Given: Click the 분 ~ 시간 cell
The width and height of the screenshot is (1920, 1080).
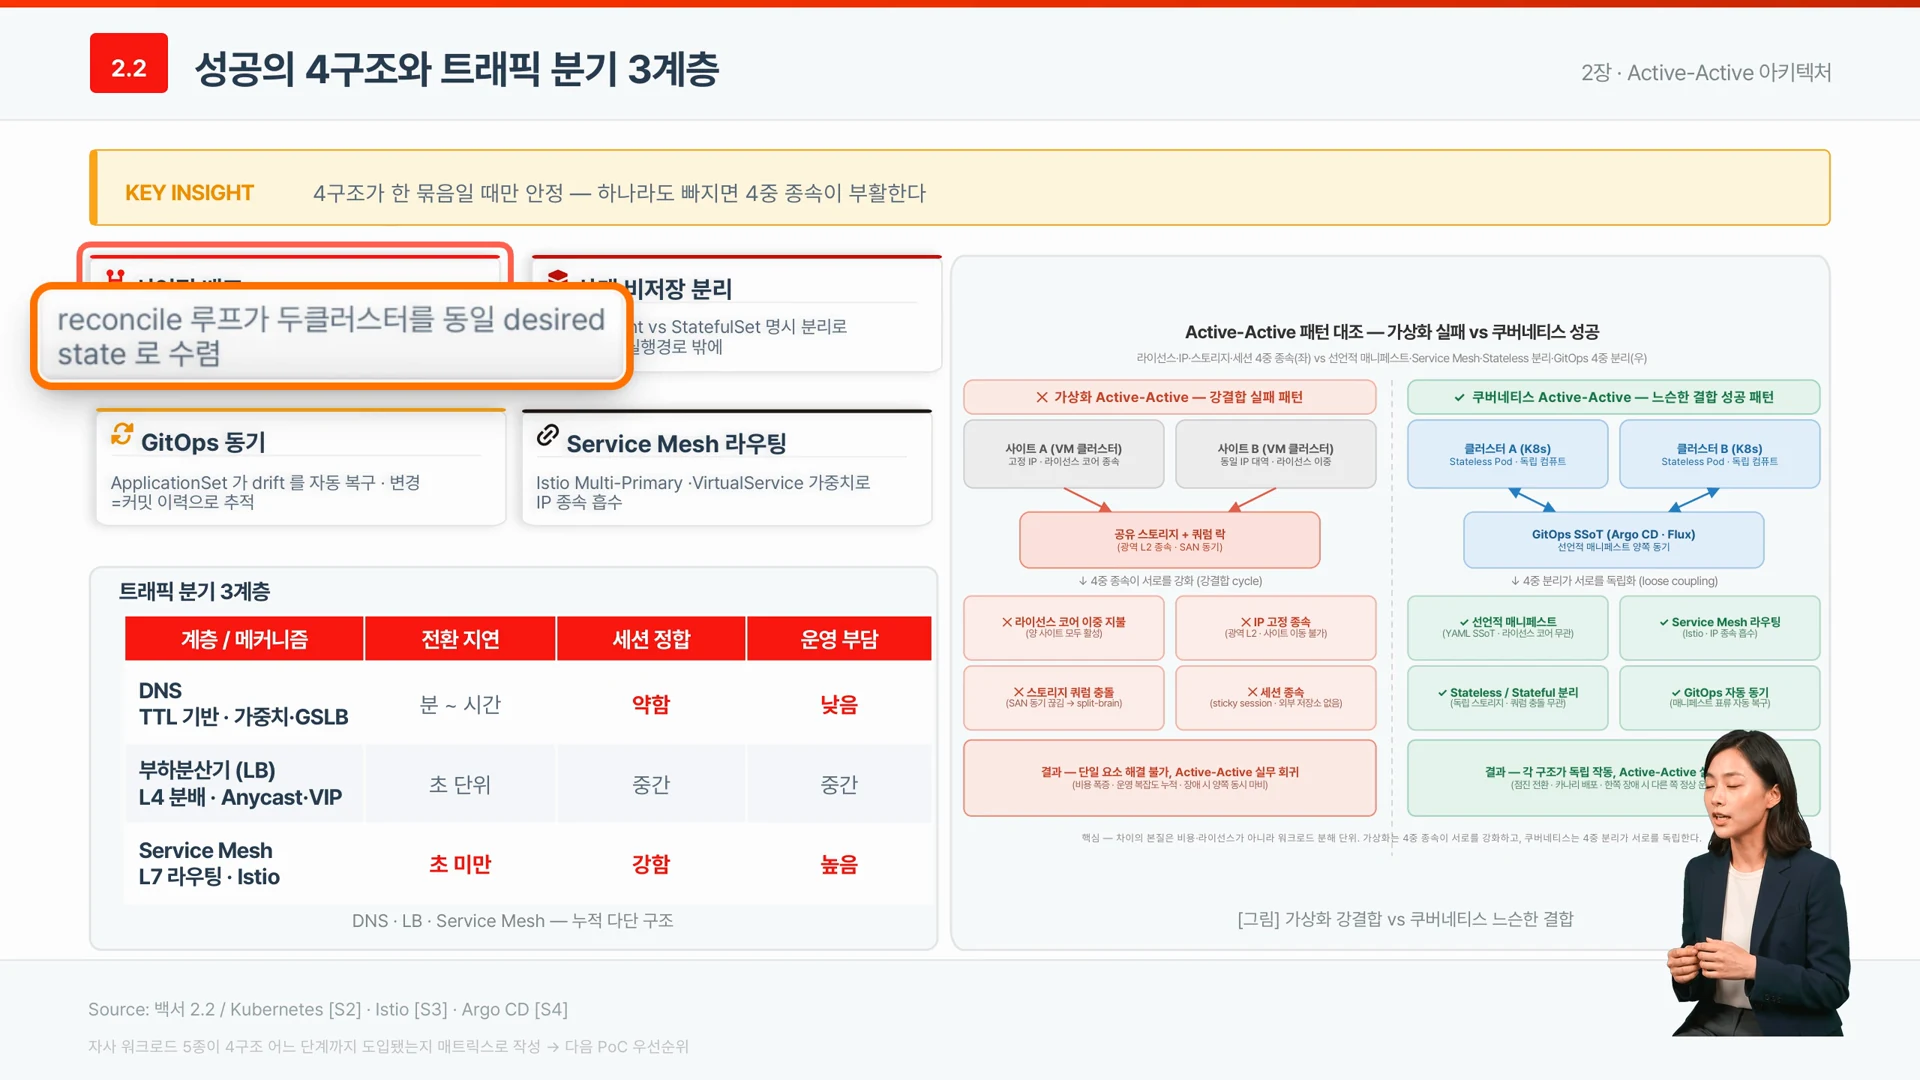Looking at the screenshot, I should 460,704.
